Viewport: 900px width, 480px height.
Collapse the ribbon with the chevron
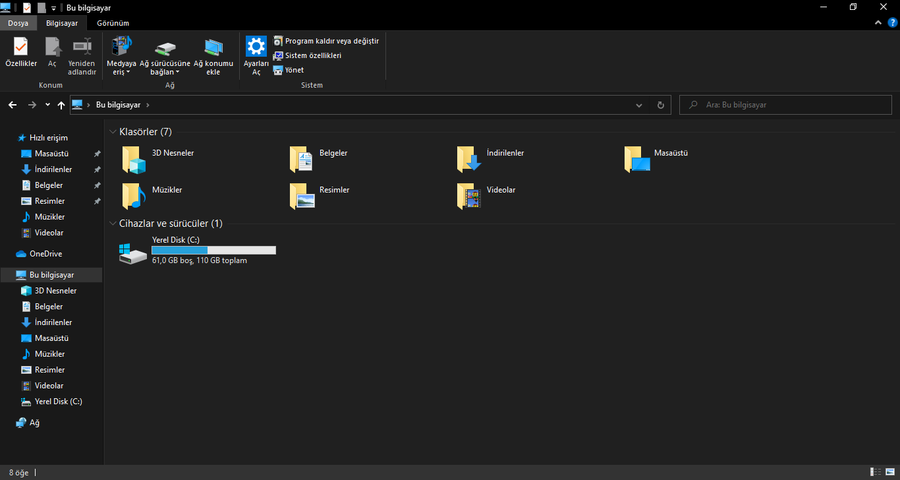click(x=876, y=22)
